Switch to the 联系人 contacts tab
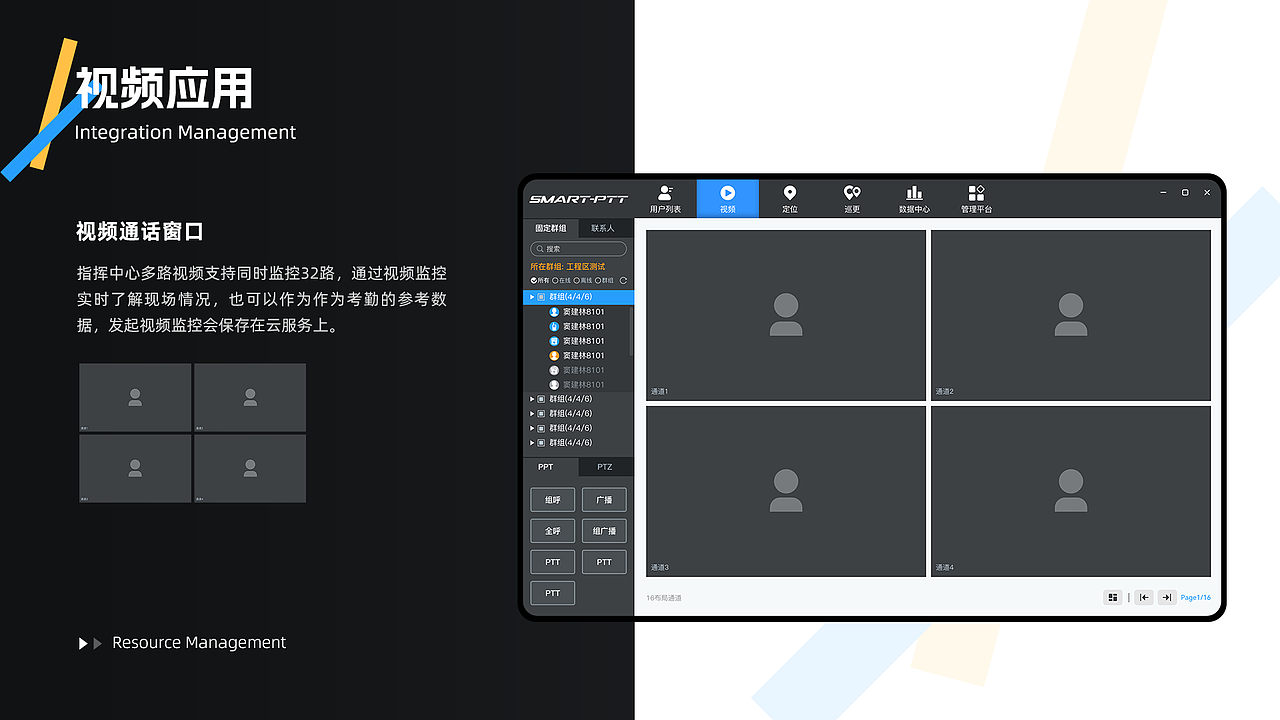This screenshot has height=720, width=1280. (x=604, y=228)
